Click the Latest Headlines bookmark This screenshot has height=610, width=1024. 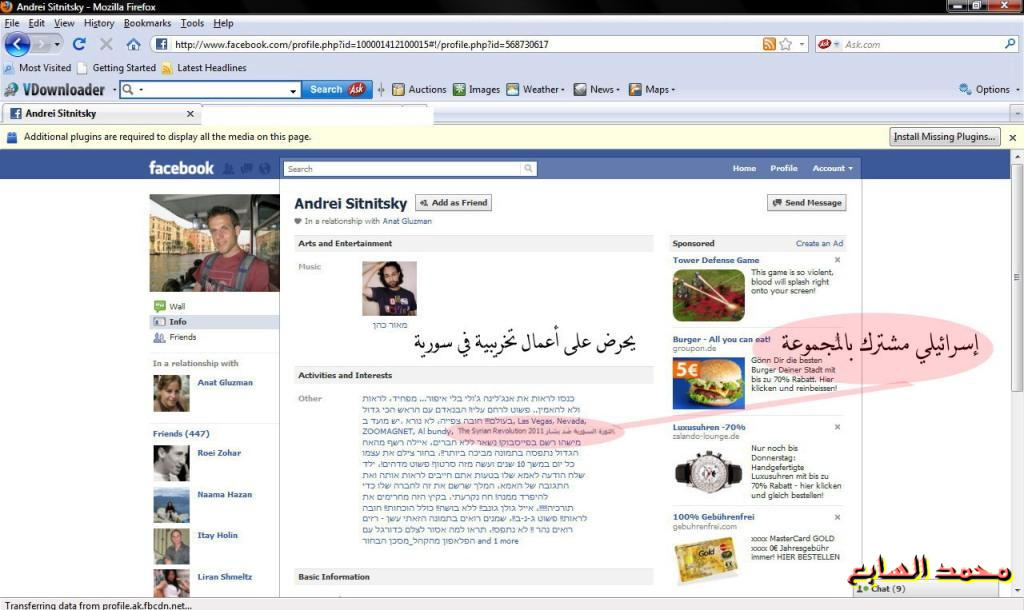(204, 68)
